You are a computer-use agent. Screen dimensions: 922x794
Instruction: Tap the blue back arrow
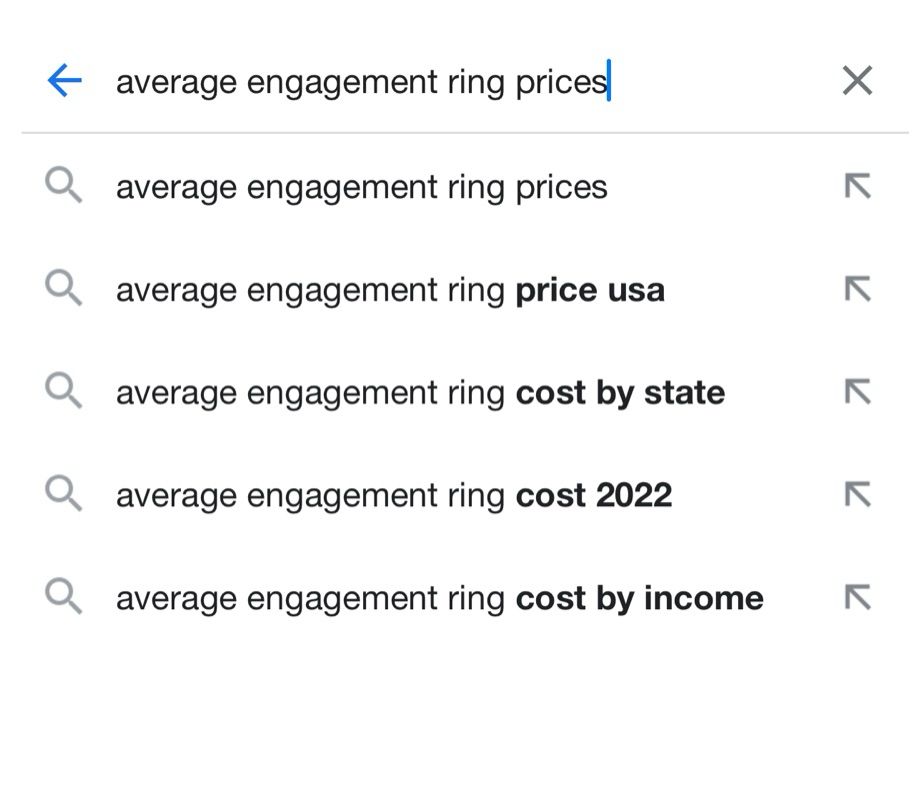coord(64,81)
